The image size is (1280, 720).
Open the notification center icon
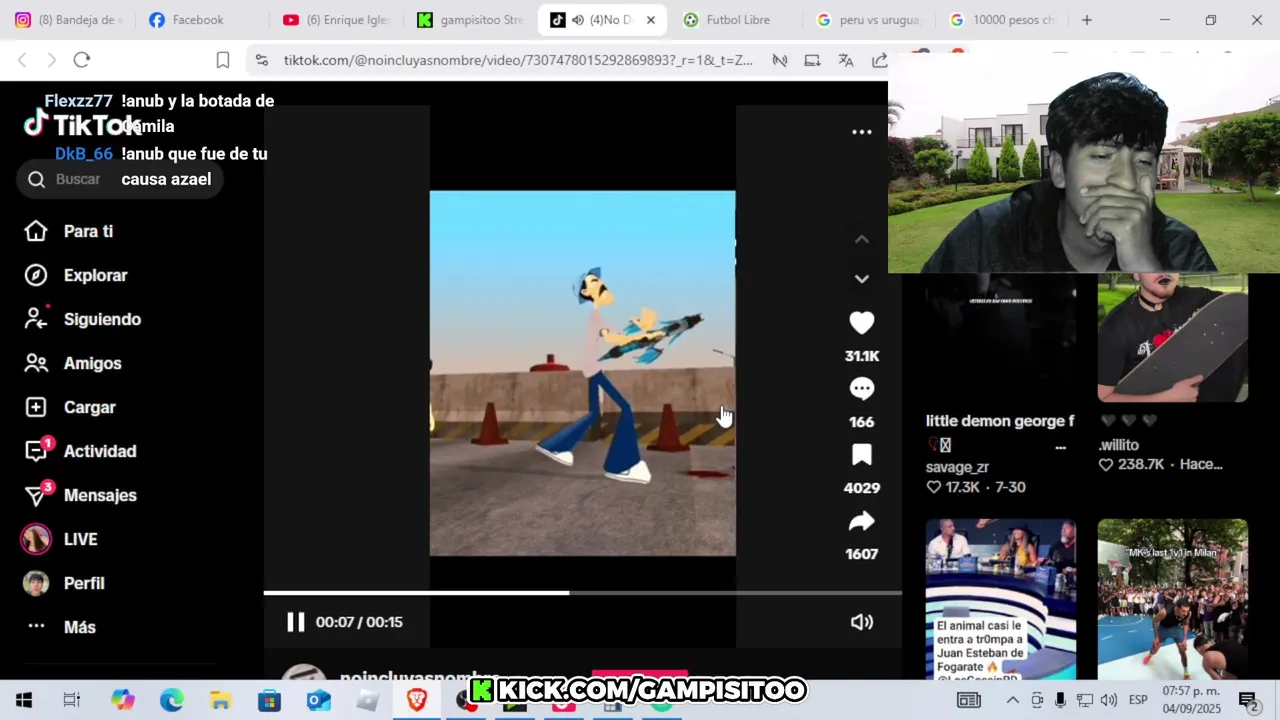(x=1248, y=700)
